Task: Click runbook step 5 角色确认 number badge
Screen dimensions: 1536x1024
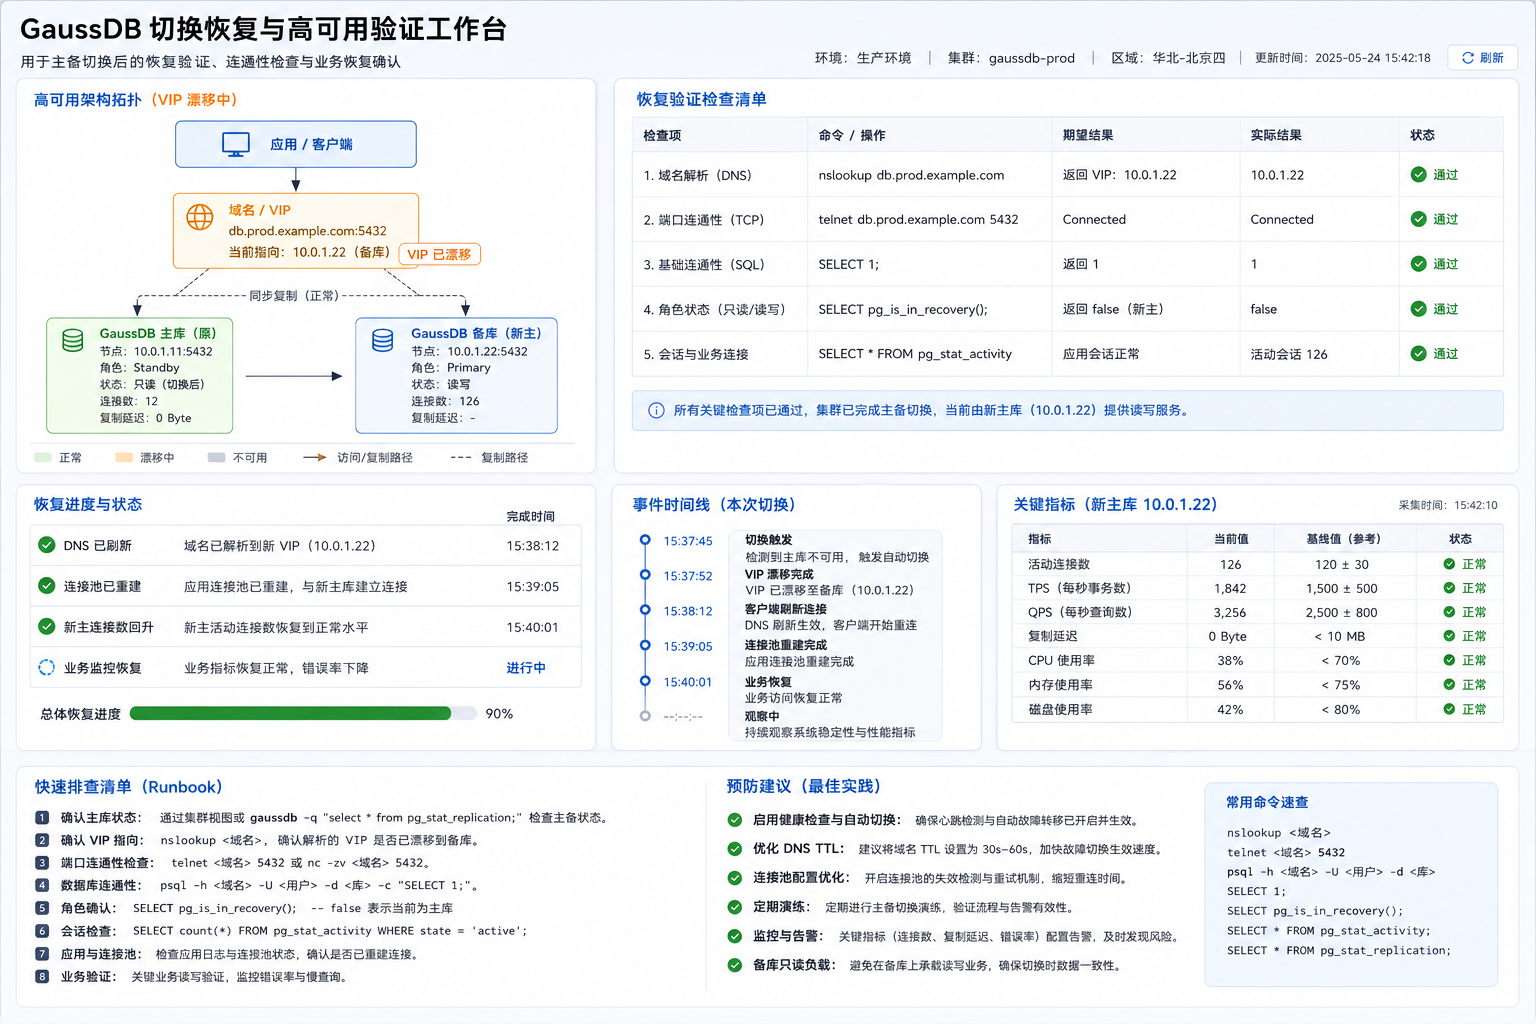Action: click(x=42, y=908)
